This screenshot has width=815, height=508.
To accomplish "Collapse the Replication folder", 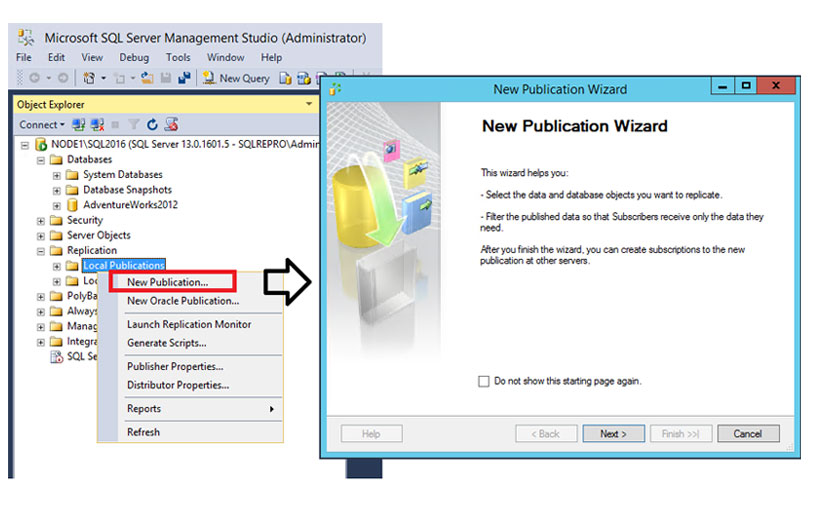I will coord(41,251).
